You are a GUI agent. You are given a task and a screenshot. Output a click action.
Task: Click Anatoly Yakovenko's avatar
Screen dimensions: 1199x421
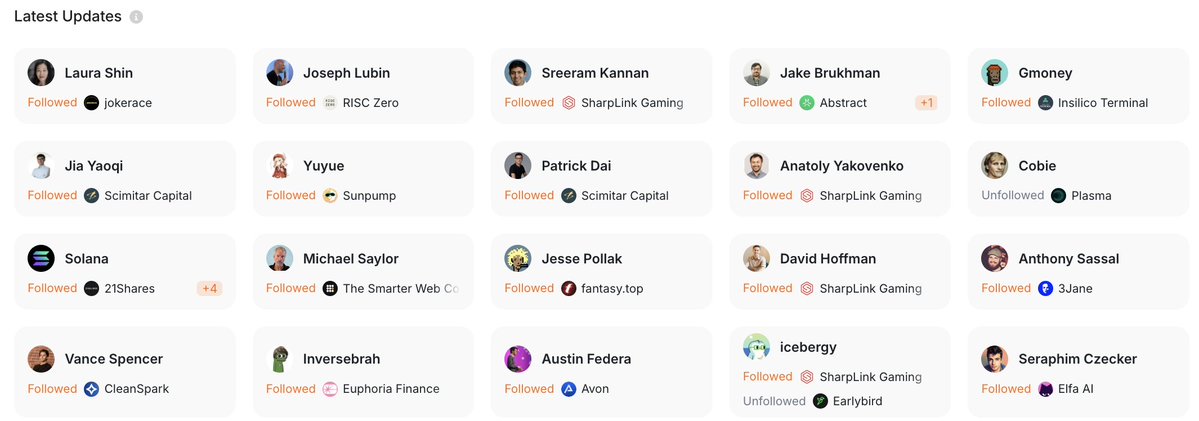tap(757, 166)
